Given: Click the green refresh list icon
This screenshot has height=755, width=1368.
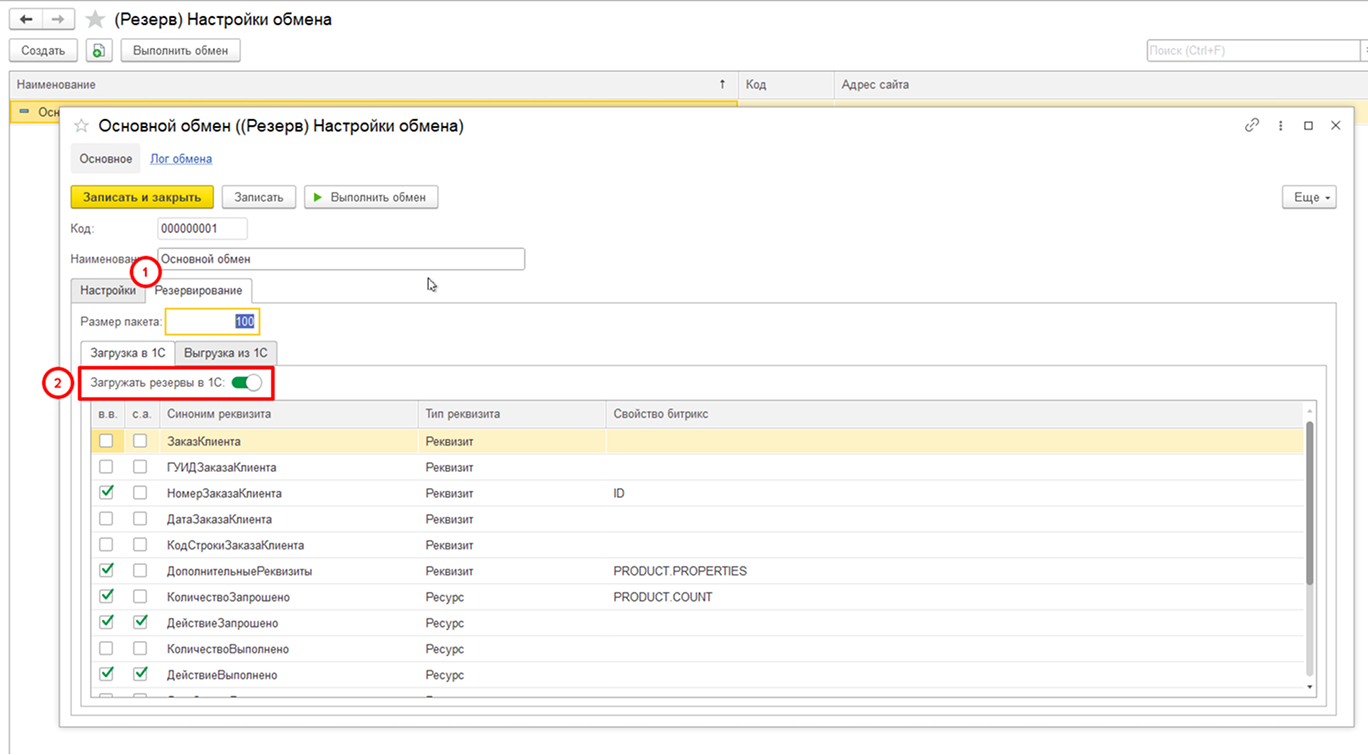Looking at the screenshot, I should pyautogui.click(x=98, y=50).
